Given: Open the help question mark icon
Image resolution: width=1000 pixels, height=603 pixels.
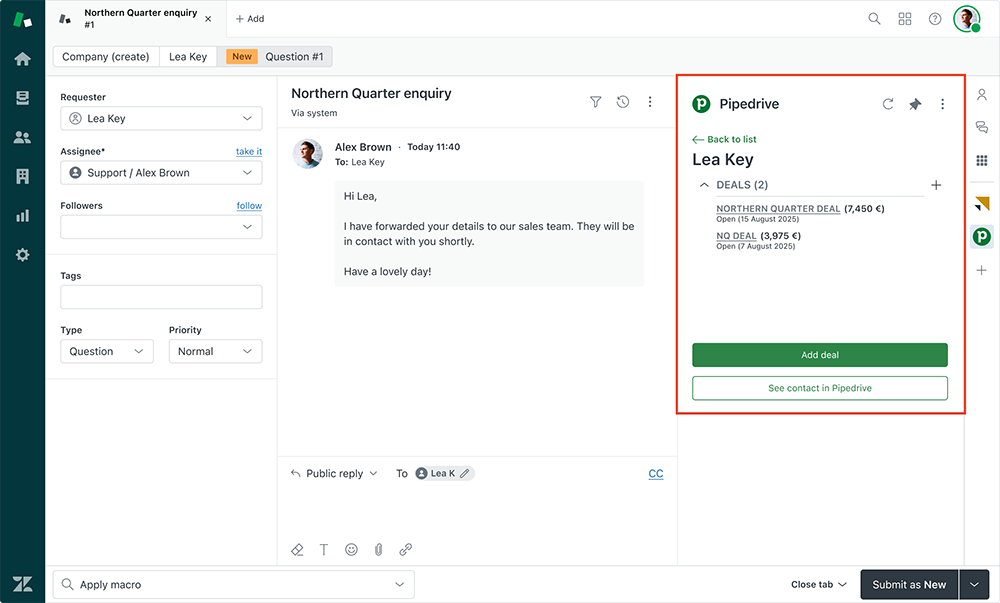Looking at the screenshot, I should 935,18.
